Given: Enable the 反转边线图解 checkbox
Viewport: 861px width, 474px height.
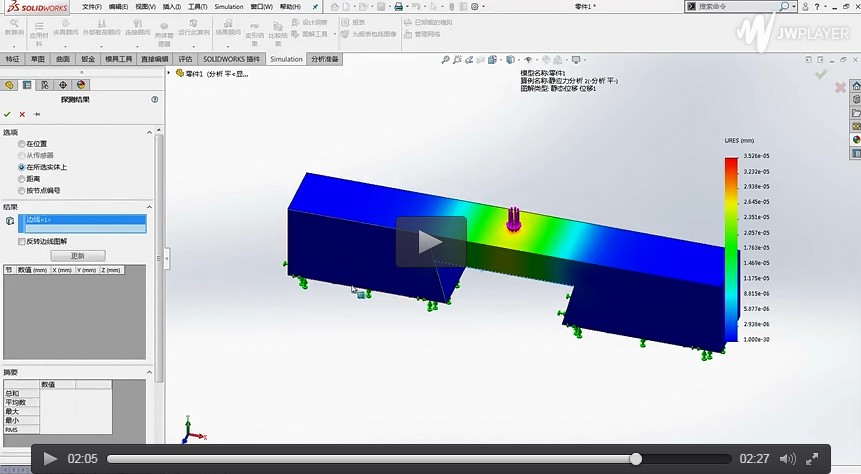Looking at the screenshot, I should point(22,241).
